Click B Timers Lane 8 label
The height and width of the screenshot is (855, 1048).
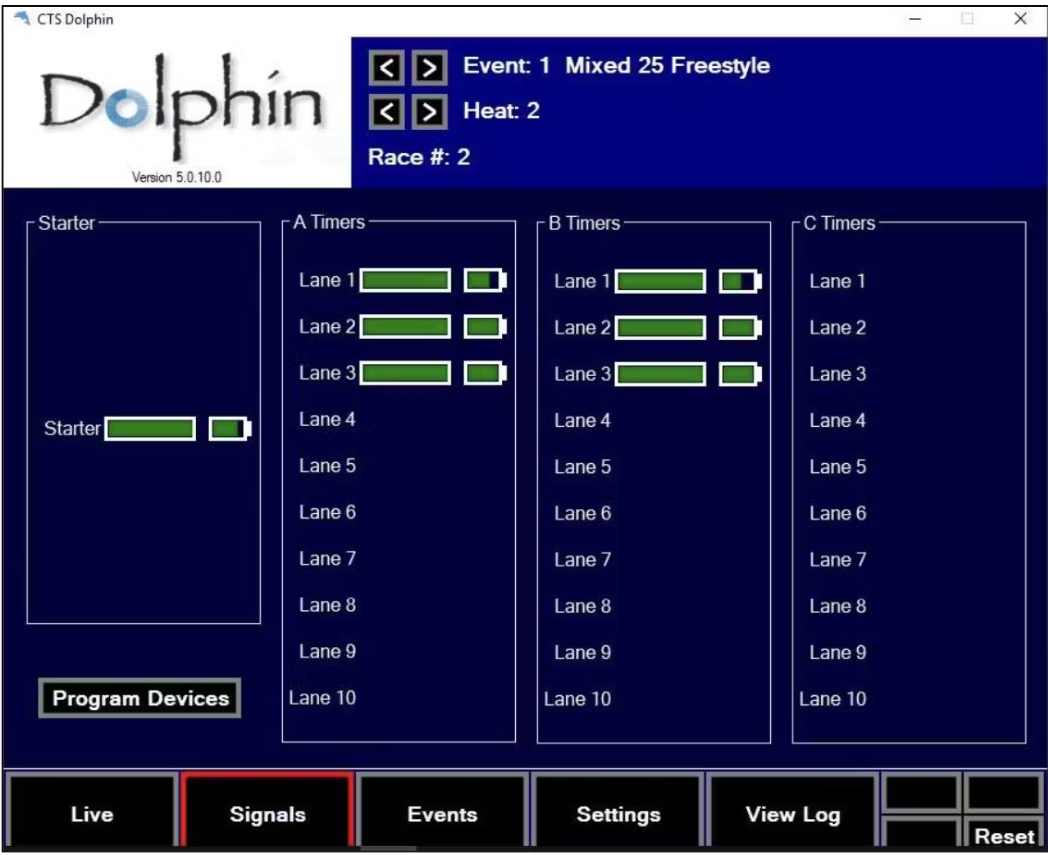click(582, 606)
